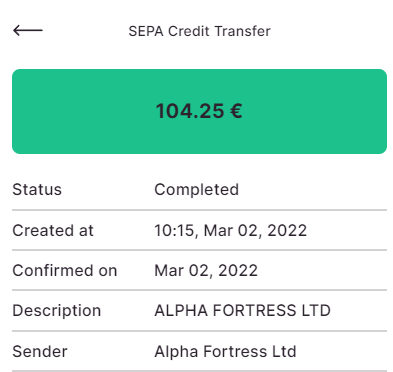Click the Sender label
This screenshot has height=372, width=393.
coord(40,352)
